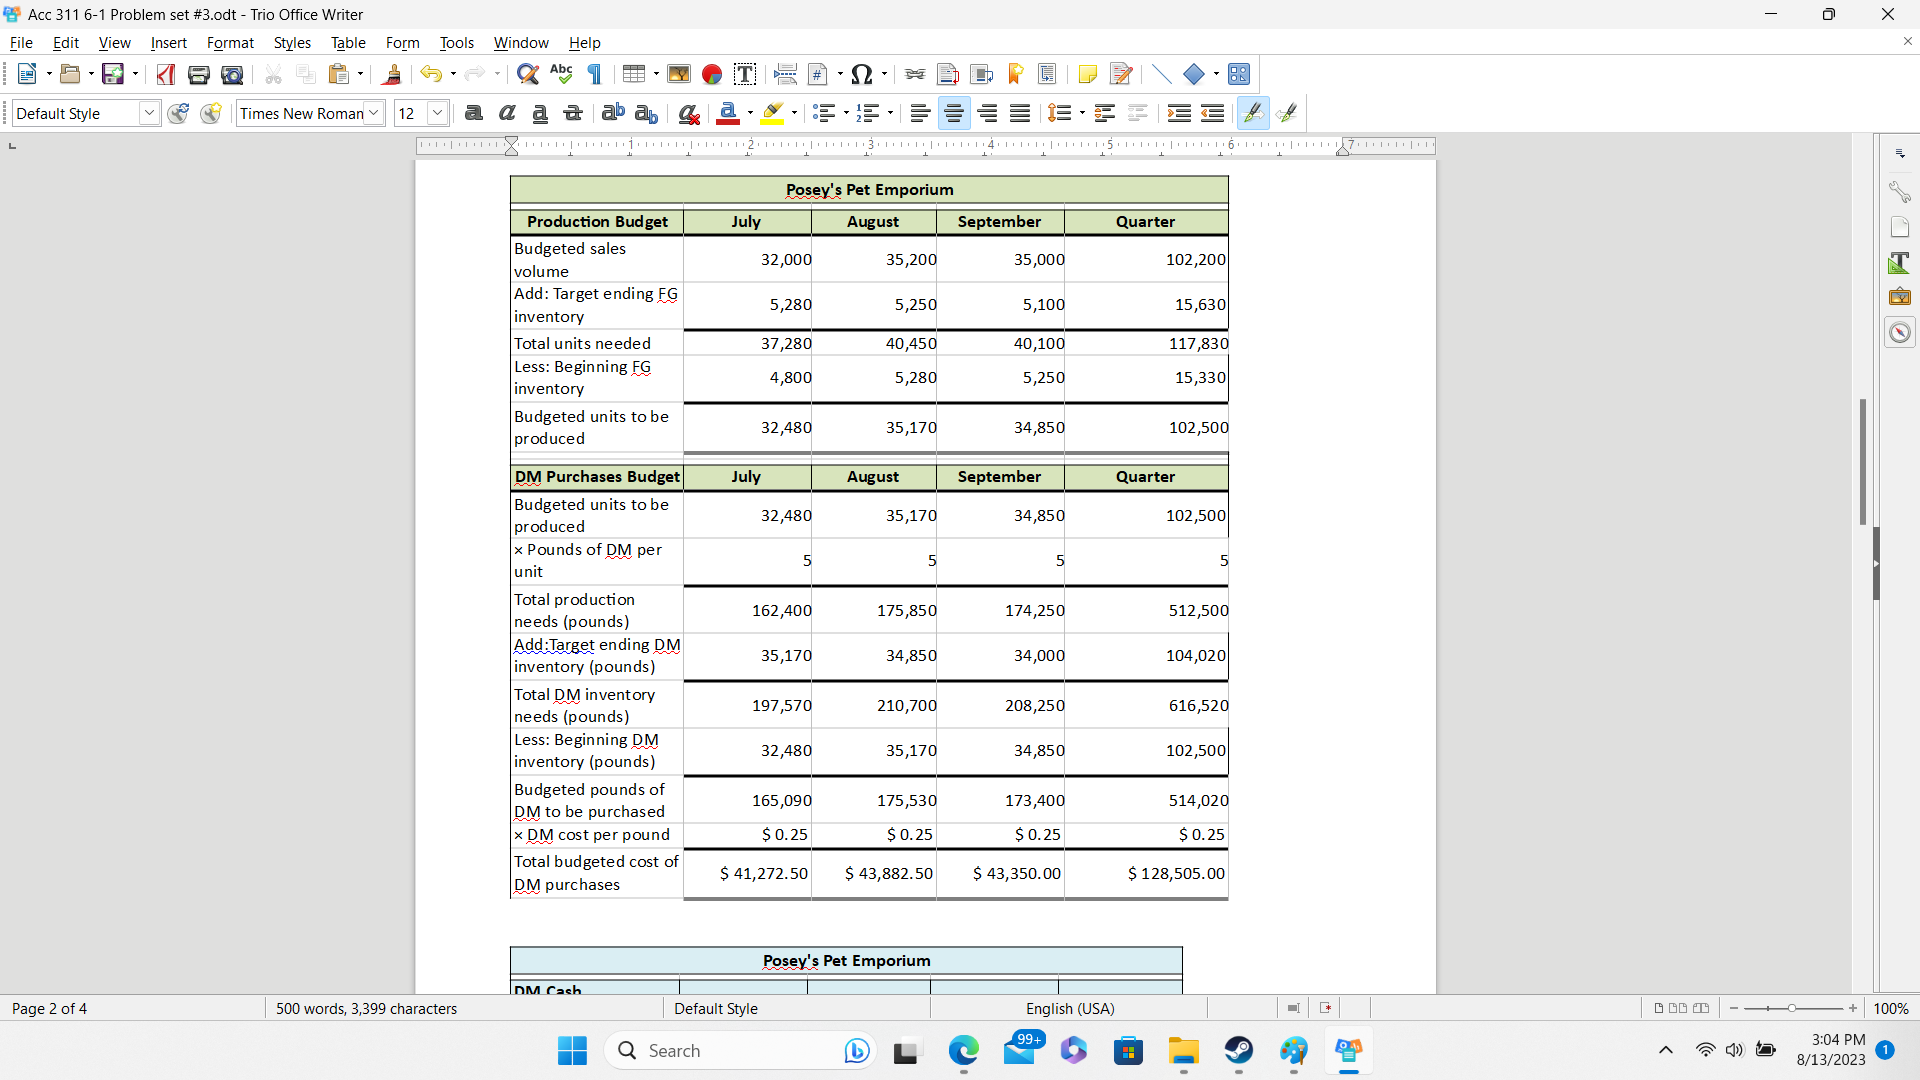Click the vertical scrollbar thumb

coord(1862,461)
